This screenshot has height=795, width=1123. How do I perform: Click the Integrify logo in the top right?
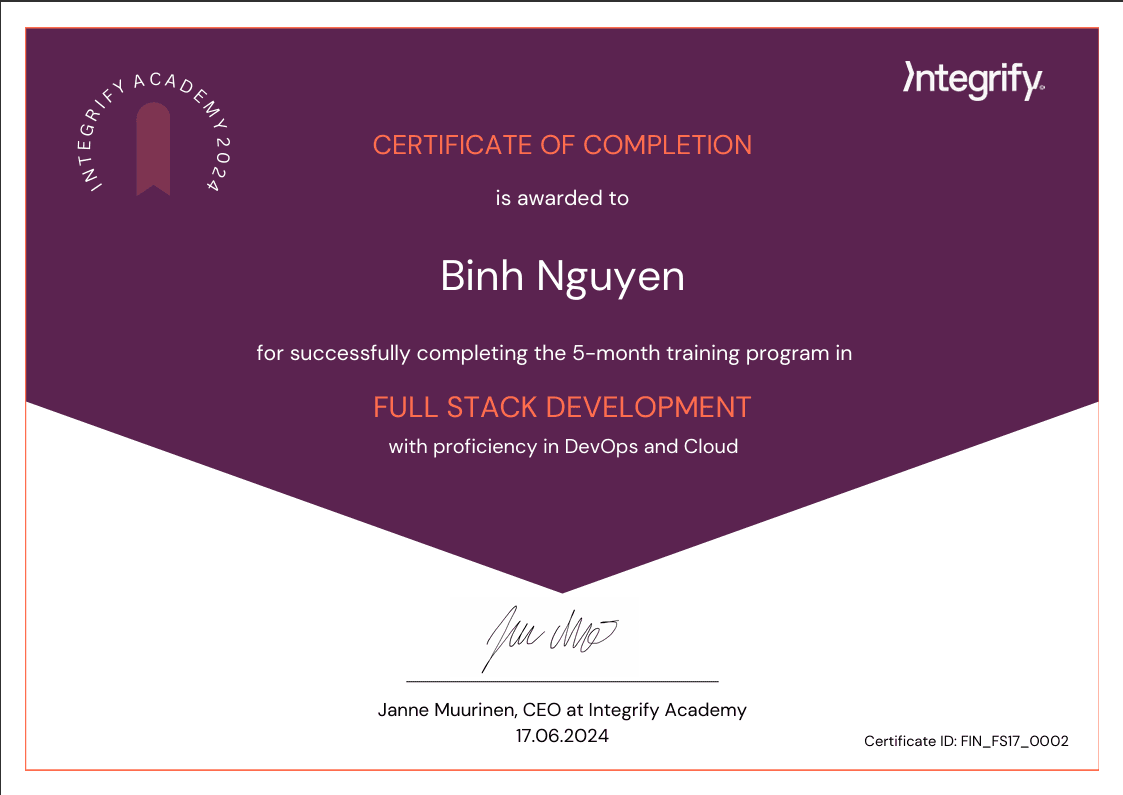(973, 80)
